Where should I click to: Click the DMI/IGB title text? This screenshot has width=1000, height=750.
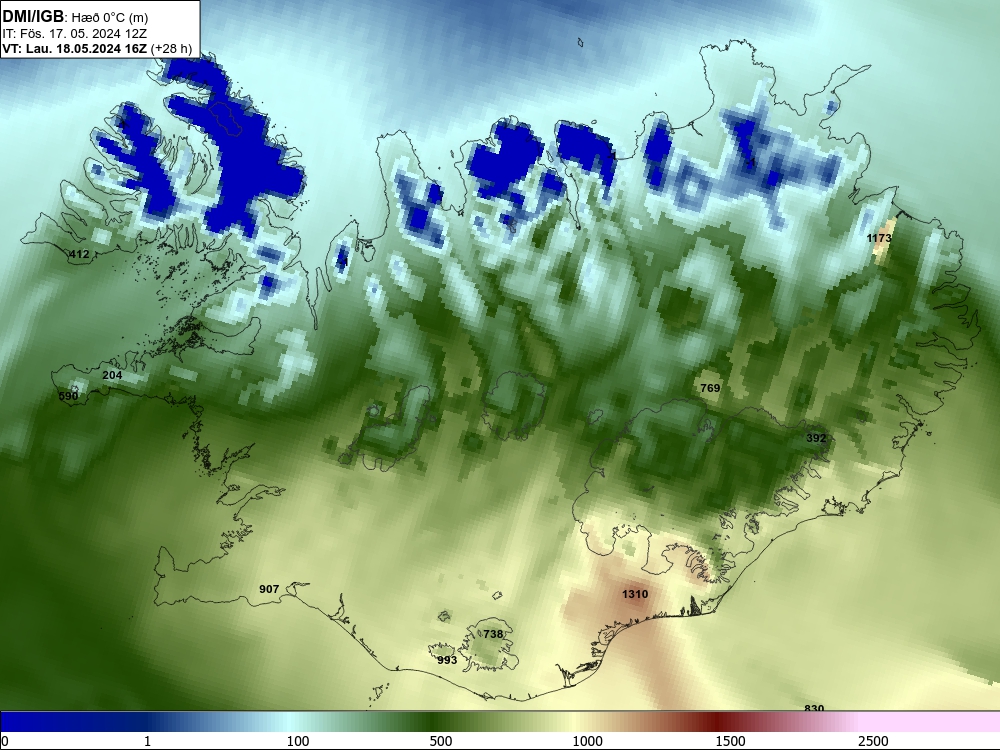(x=33, y=17)
